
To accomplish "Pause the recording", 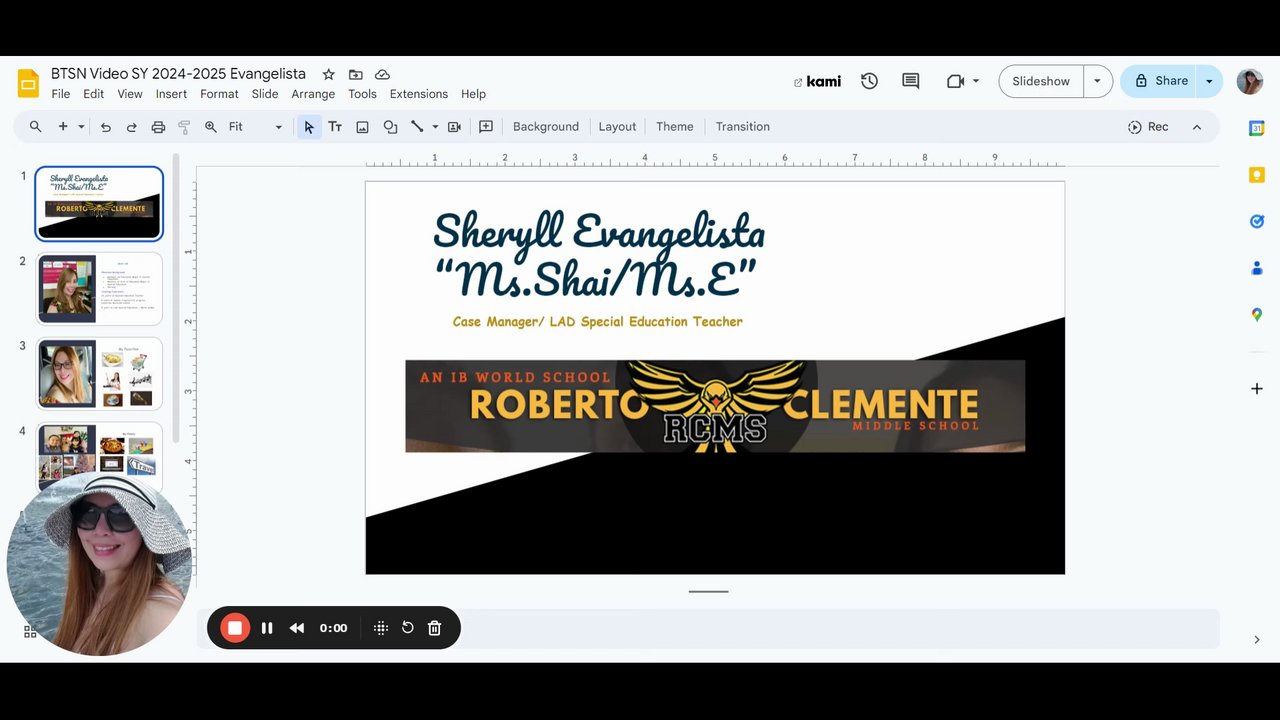I will (x=267, y=628).
